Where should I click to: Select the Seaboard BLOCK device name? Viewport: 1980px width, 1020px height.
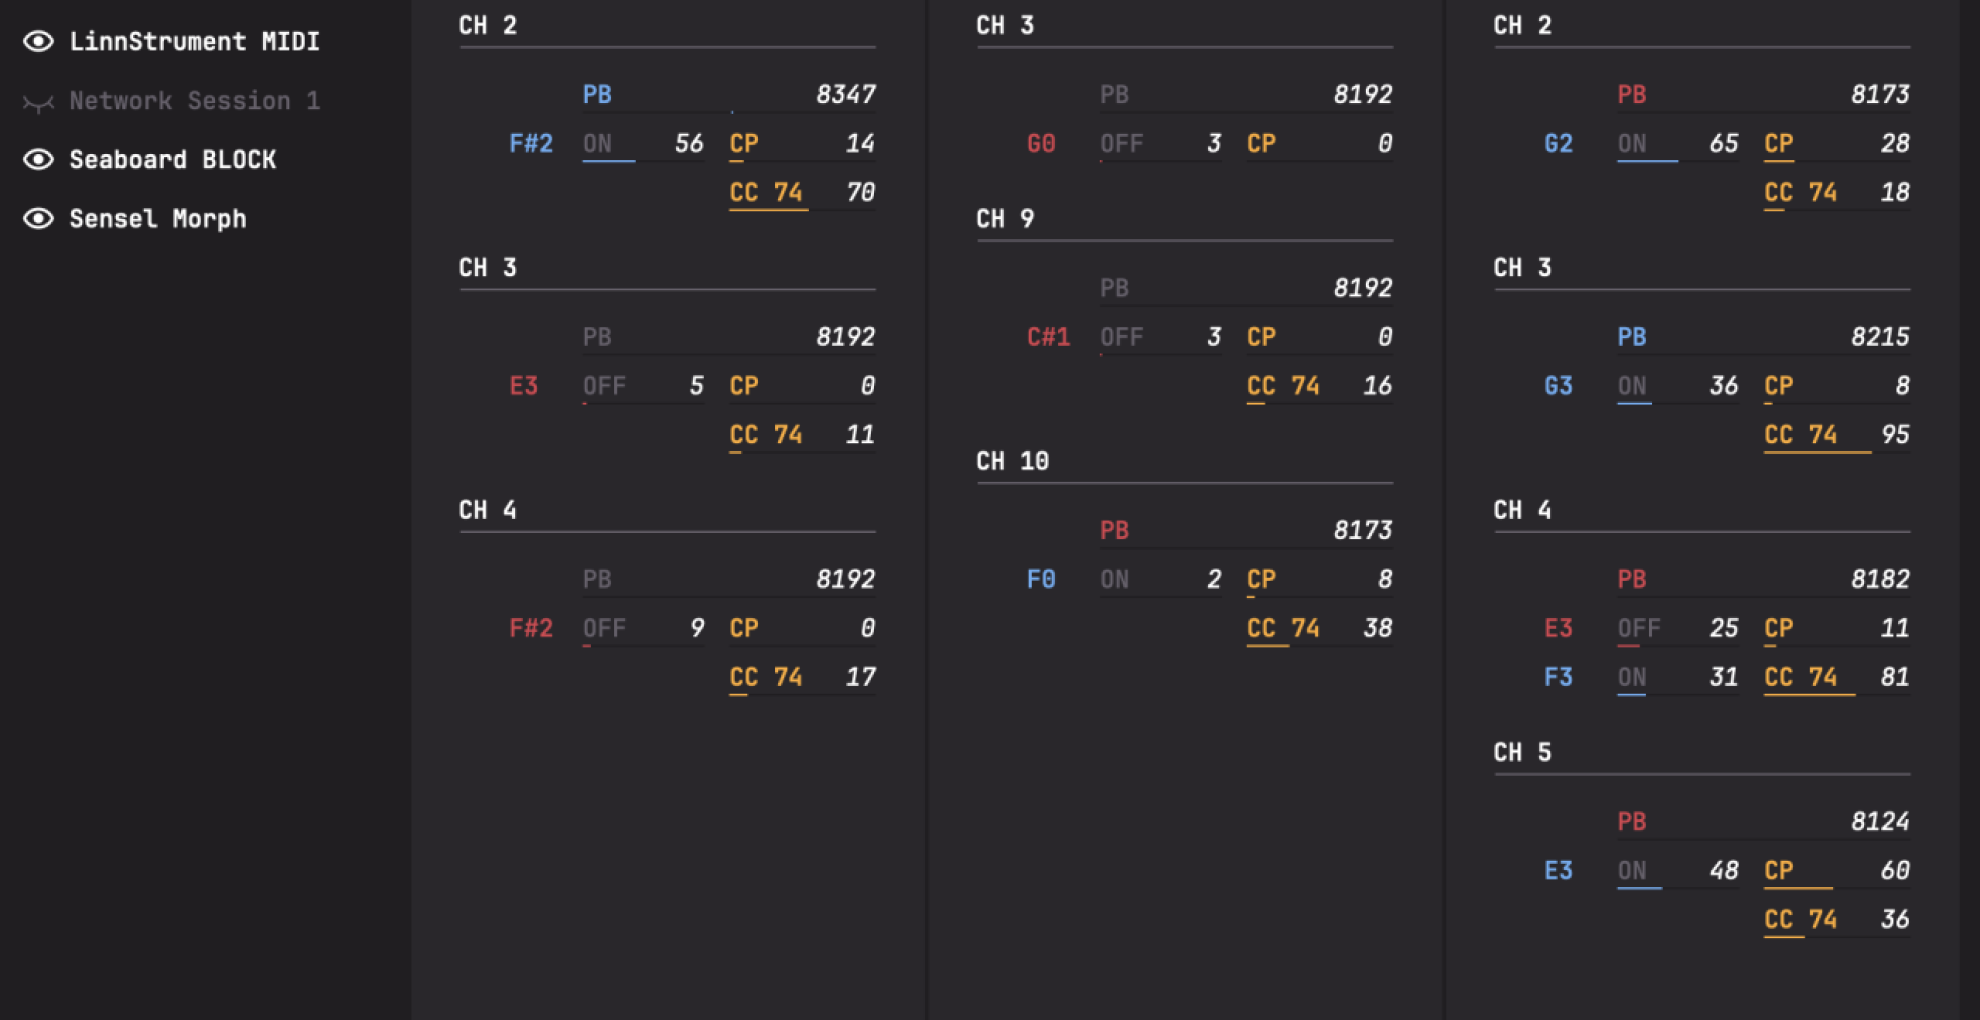click(172, 160)
